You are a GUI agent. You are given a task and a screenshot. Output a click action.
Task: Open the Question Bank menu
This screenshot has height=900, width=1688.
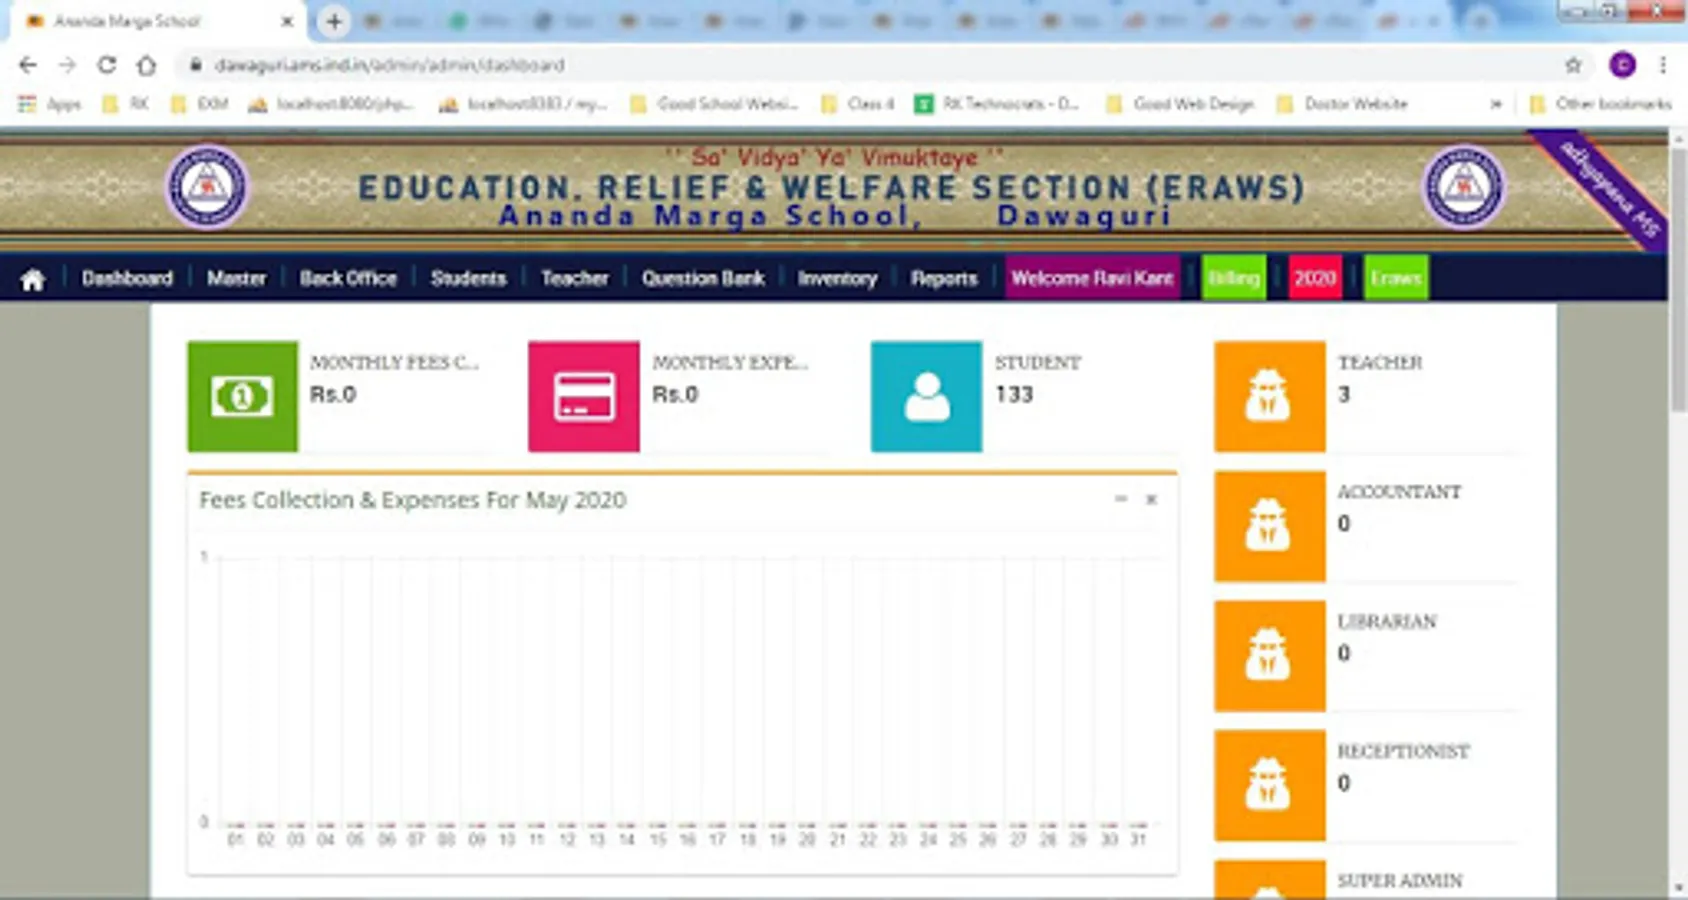(x=703, y=278)
